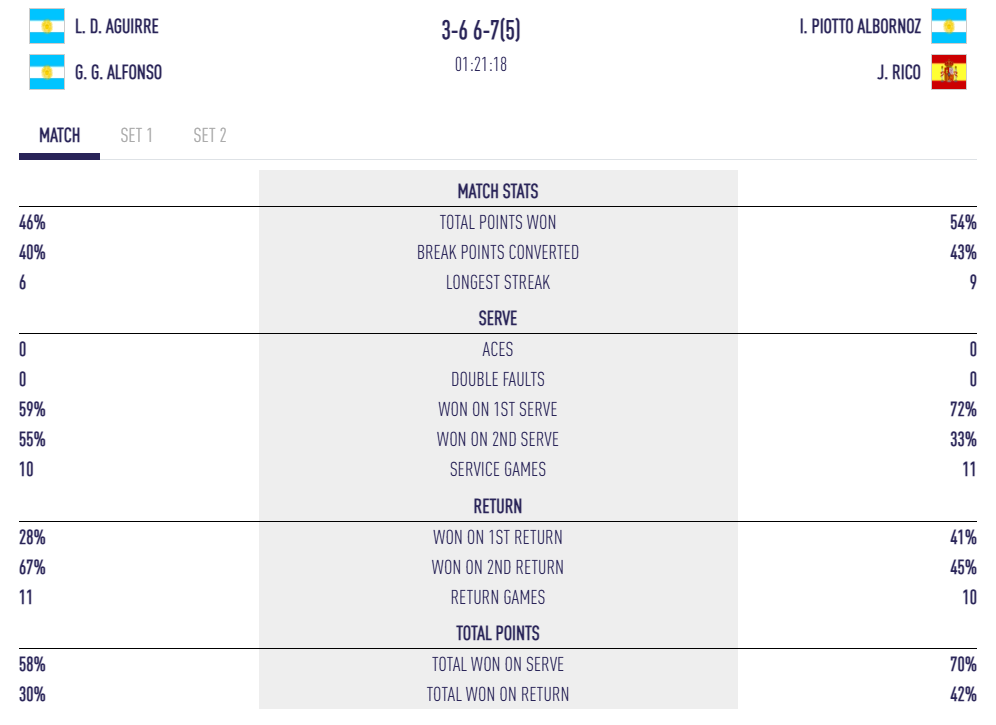Image resolution: width=996 pixels, height=725 pixels.
Task: Open player L. D. Aguirre's name
Action: (116, 27)
